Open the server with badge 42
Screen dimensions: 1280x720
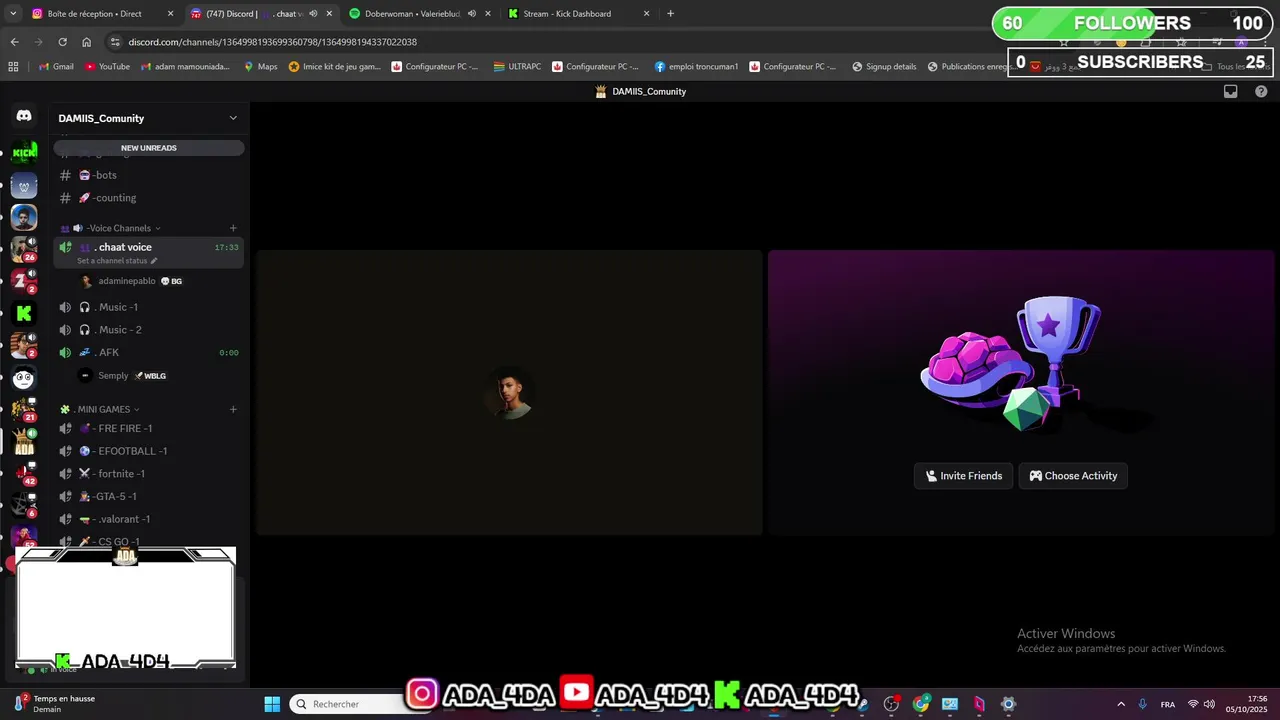coord(24,474)
